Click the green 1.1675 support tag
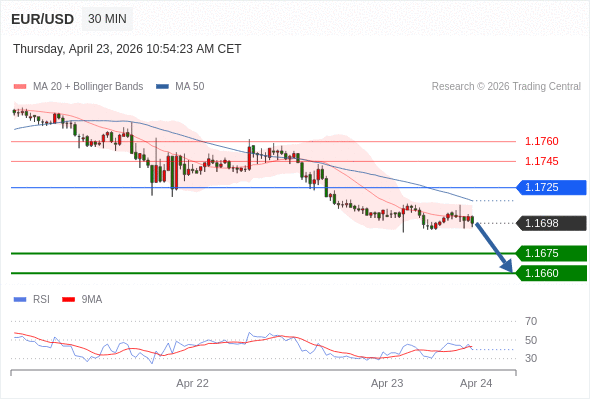This screenshot has width=590, height=400. [x=551, y=253]
